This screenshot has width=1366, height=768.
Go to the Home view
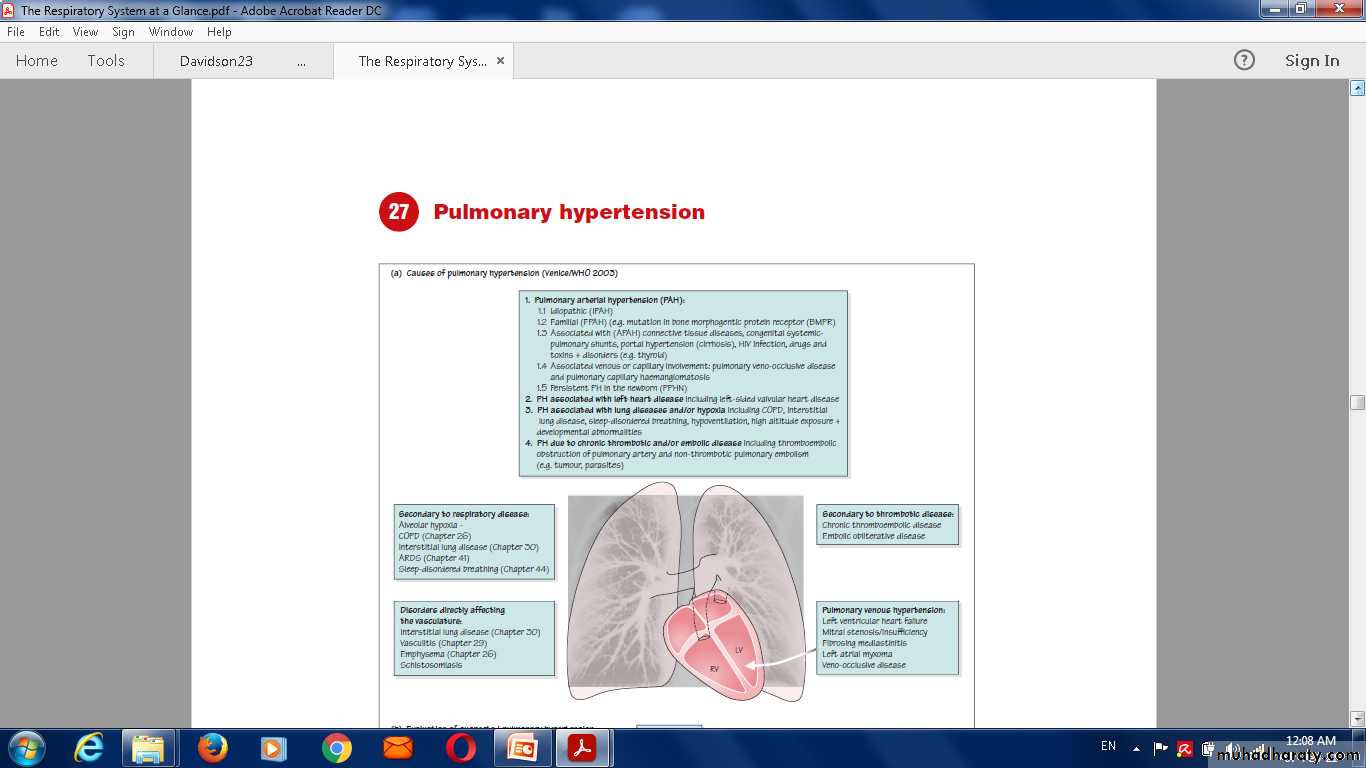[37, 61]
